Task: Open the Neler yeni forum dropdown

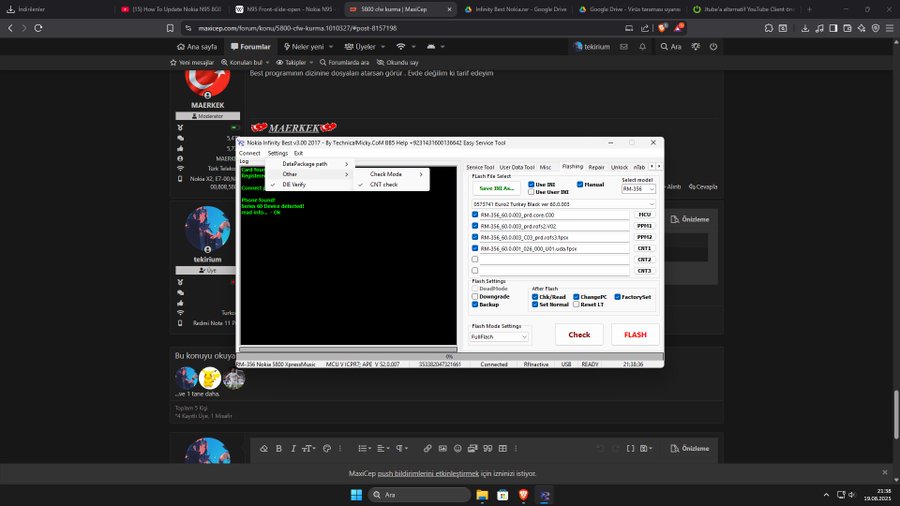Action: tap(308, 46)
